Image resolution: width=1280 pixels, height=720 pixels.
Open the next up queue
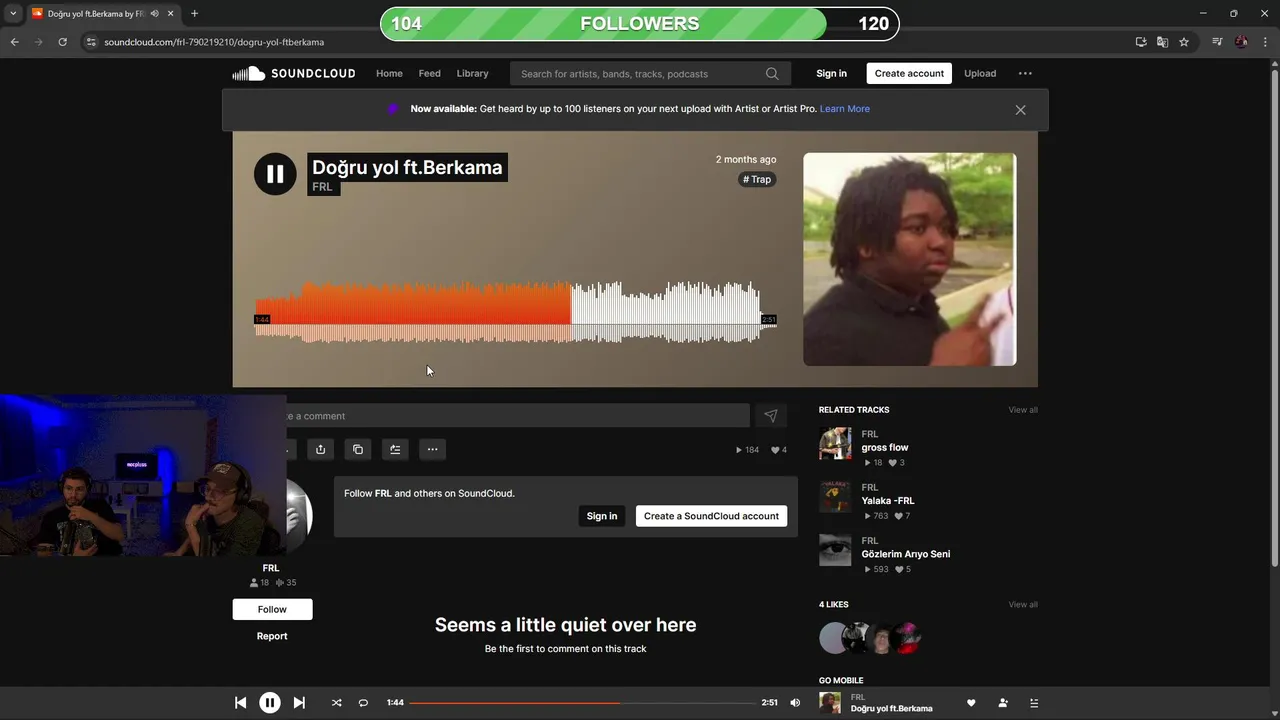(x=1034, y=703)
